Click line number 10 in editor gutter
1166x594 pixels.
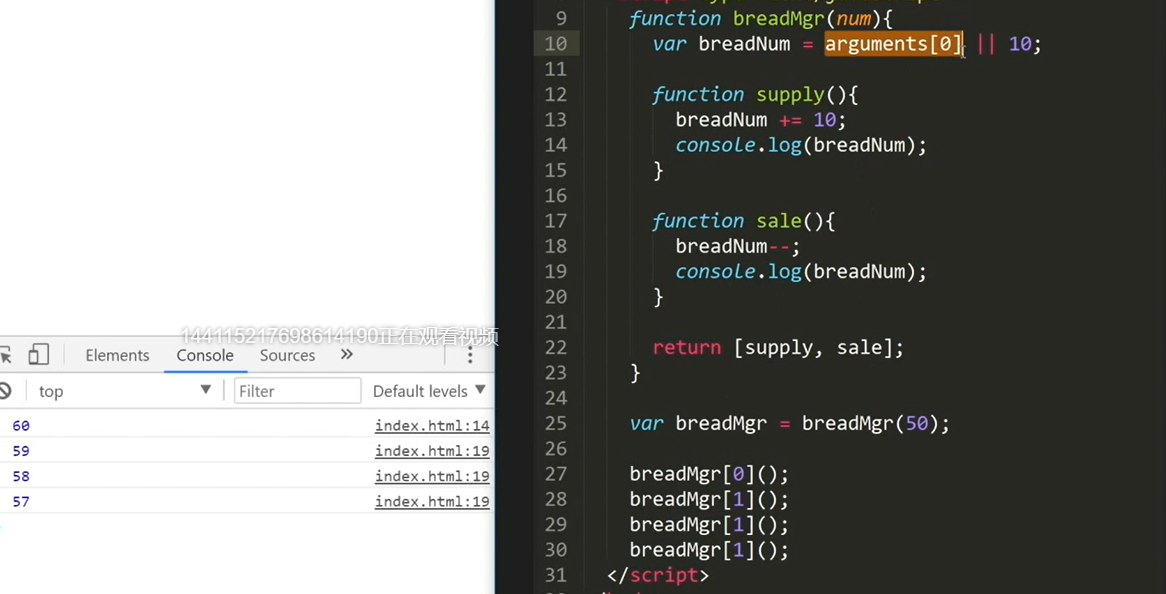click(555, 44)
